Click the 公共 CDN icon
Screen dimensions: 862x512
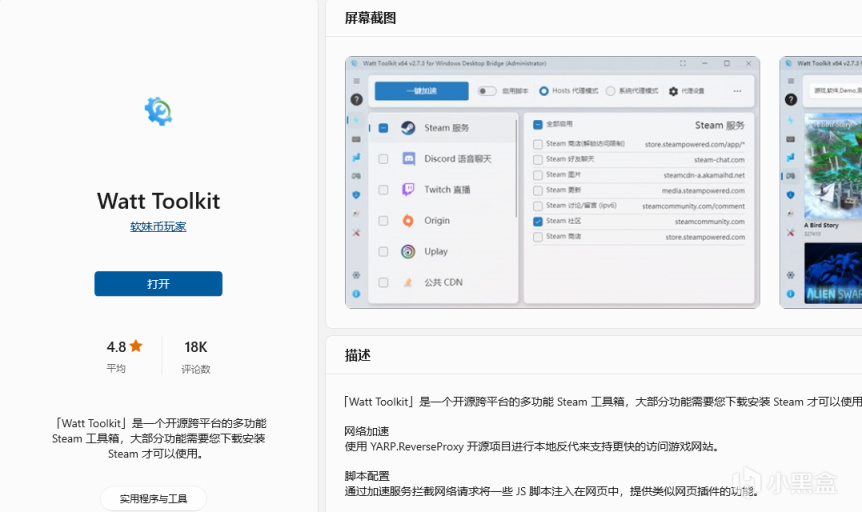click(x=408, y=283)
